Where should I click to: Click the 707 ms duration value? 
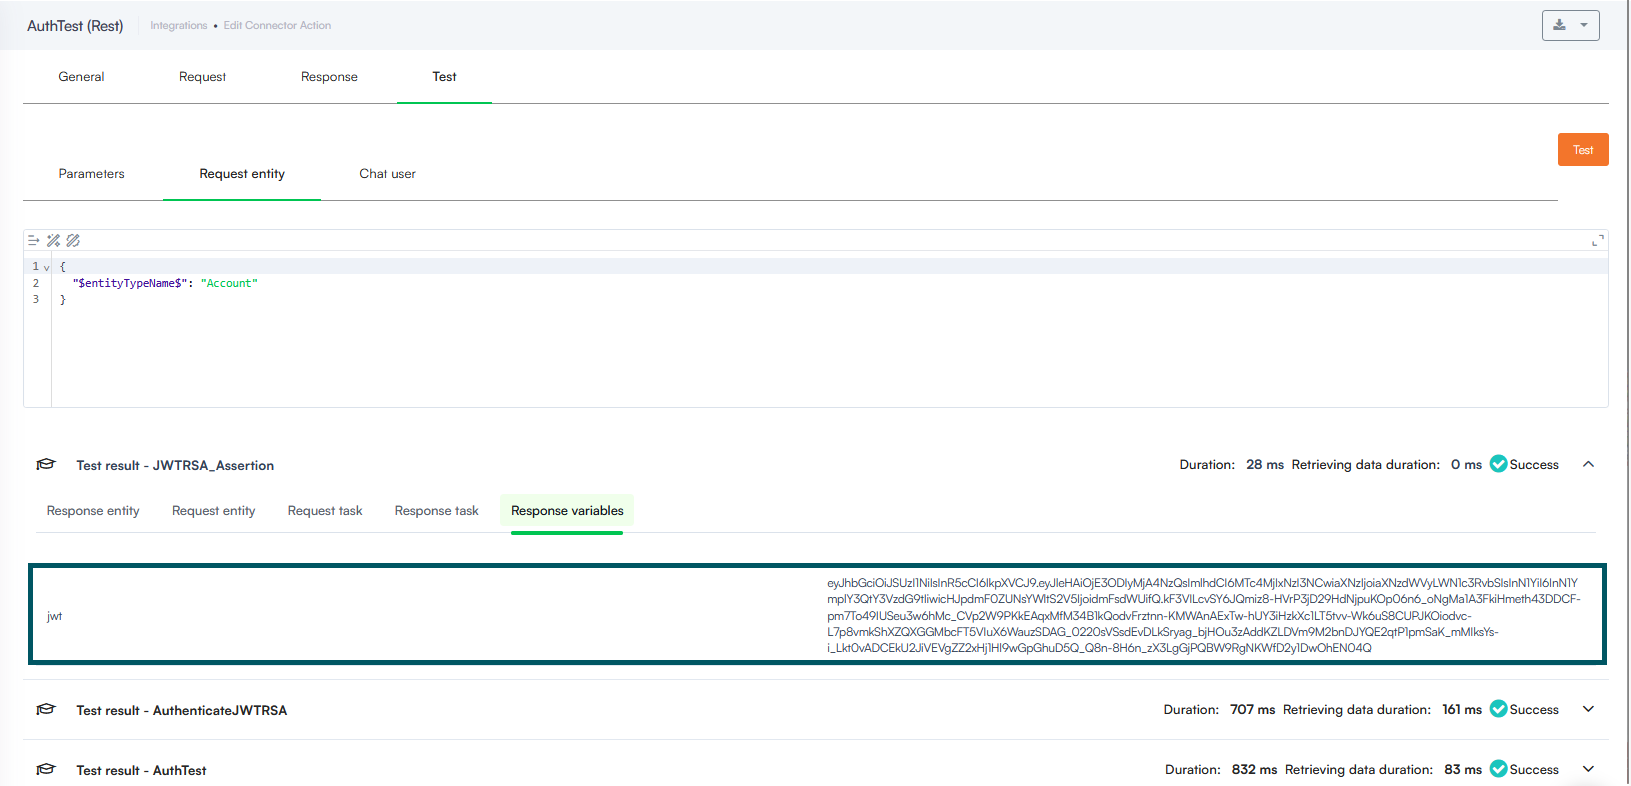(x=1253, y=710)
